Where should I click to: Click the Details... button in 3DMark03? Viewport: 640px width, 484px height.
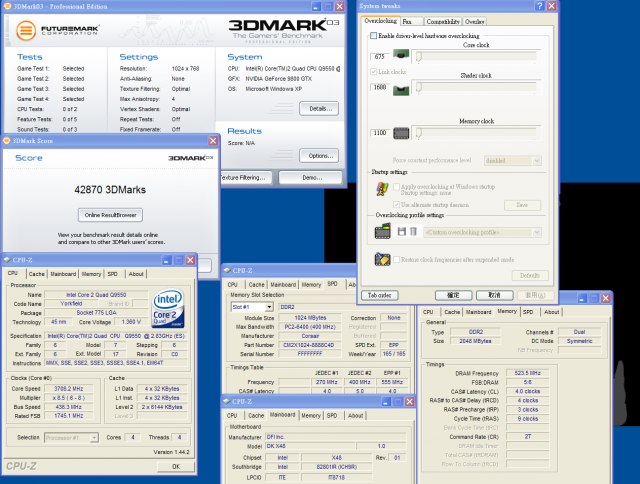click(x=319, y=109)
